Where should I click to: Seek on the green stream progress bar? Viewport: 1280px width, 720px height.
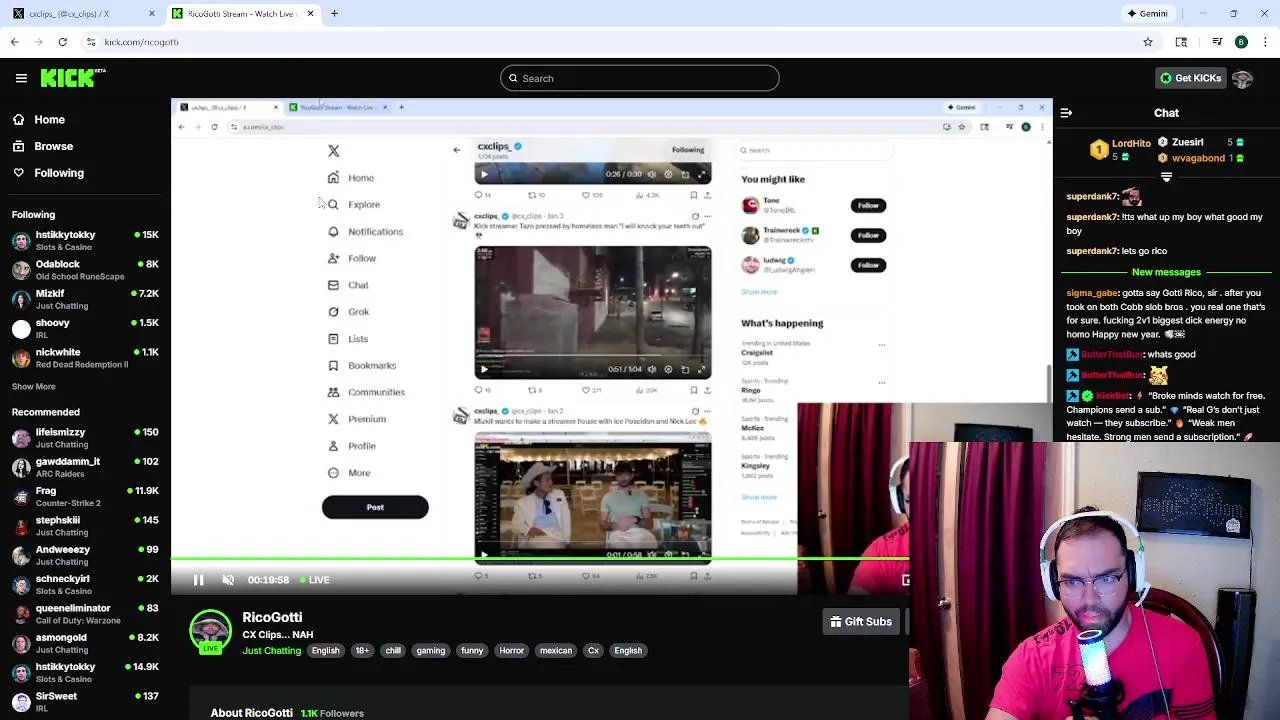[540, 559]
